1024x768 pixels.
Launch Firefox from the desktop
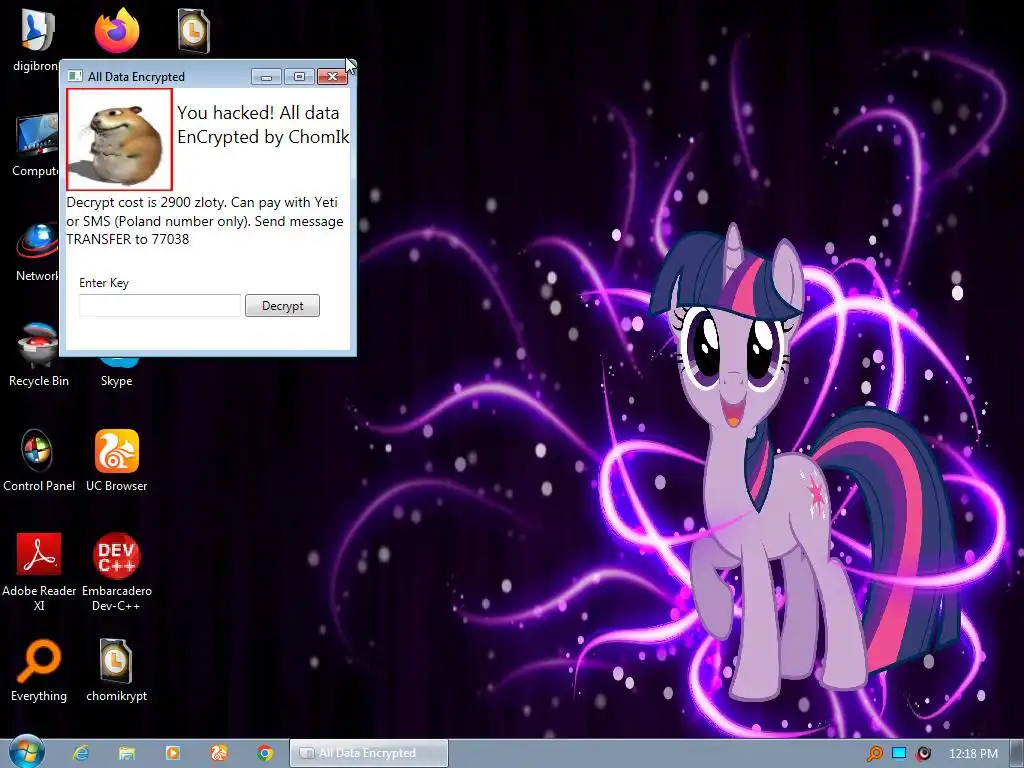[117, 30]
